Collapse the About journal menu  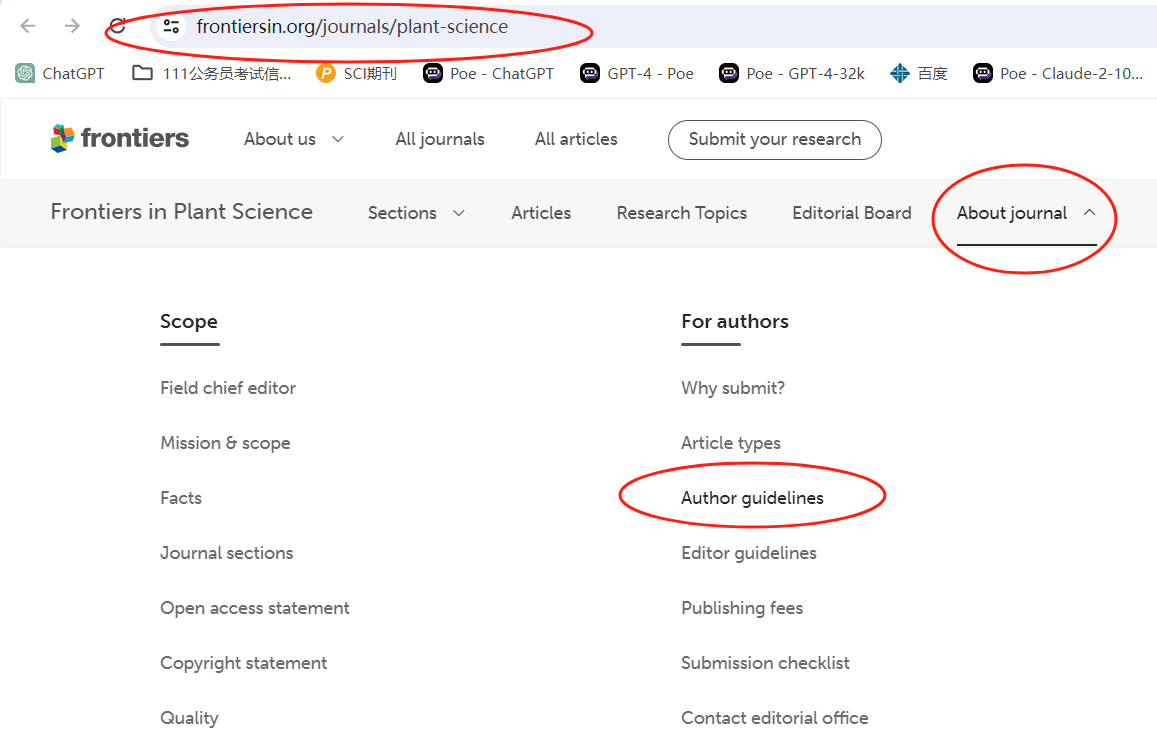tap(1026, 213)
